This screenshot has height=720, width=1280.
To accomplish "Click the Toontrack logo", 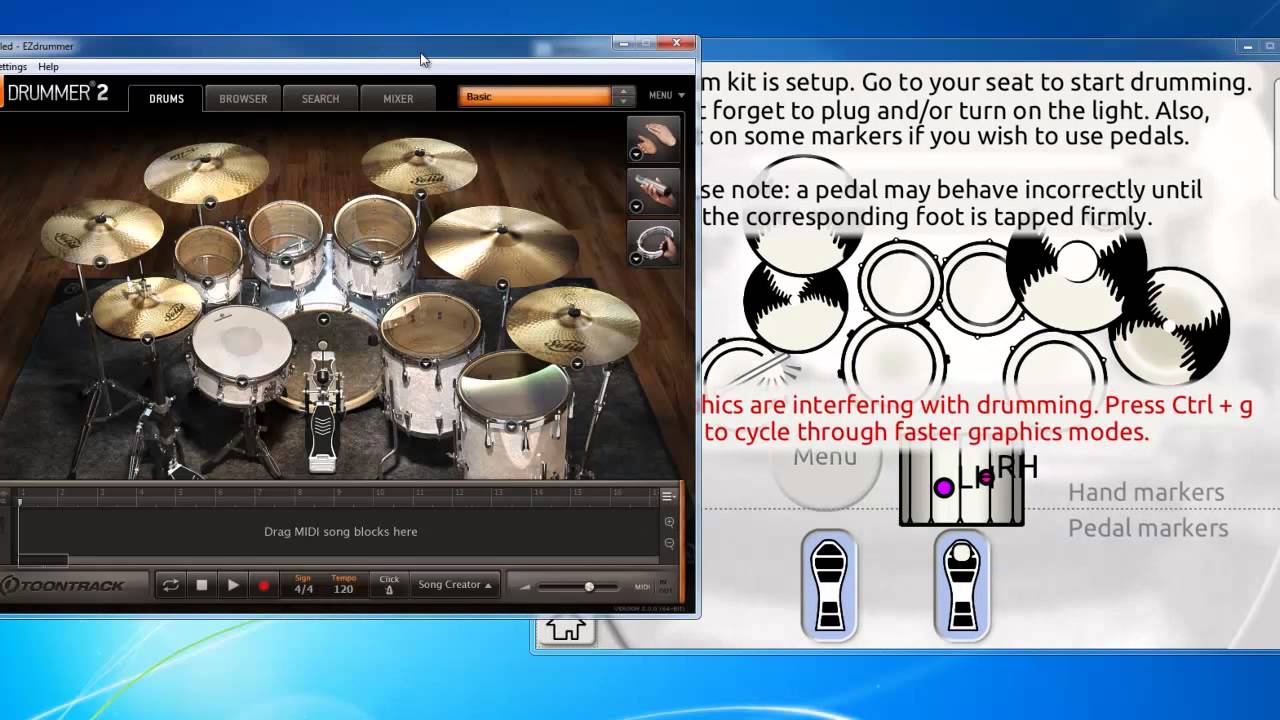I will [x=63, y=585].
